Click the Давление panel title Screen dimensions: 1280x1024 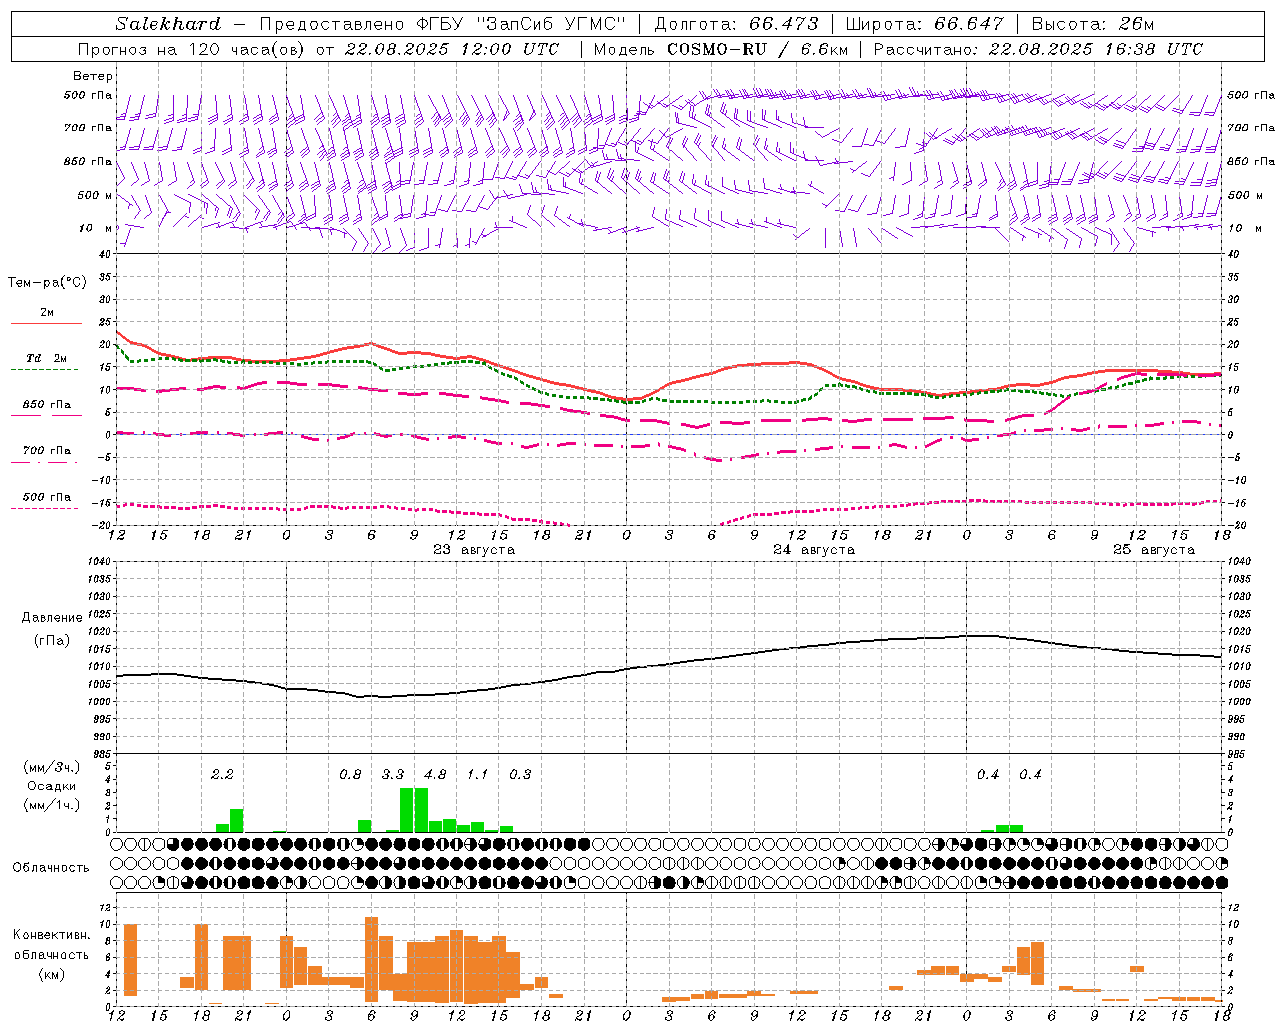tap(52, 618)
